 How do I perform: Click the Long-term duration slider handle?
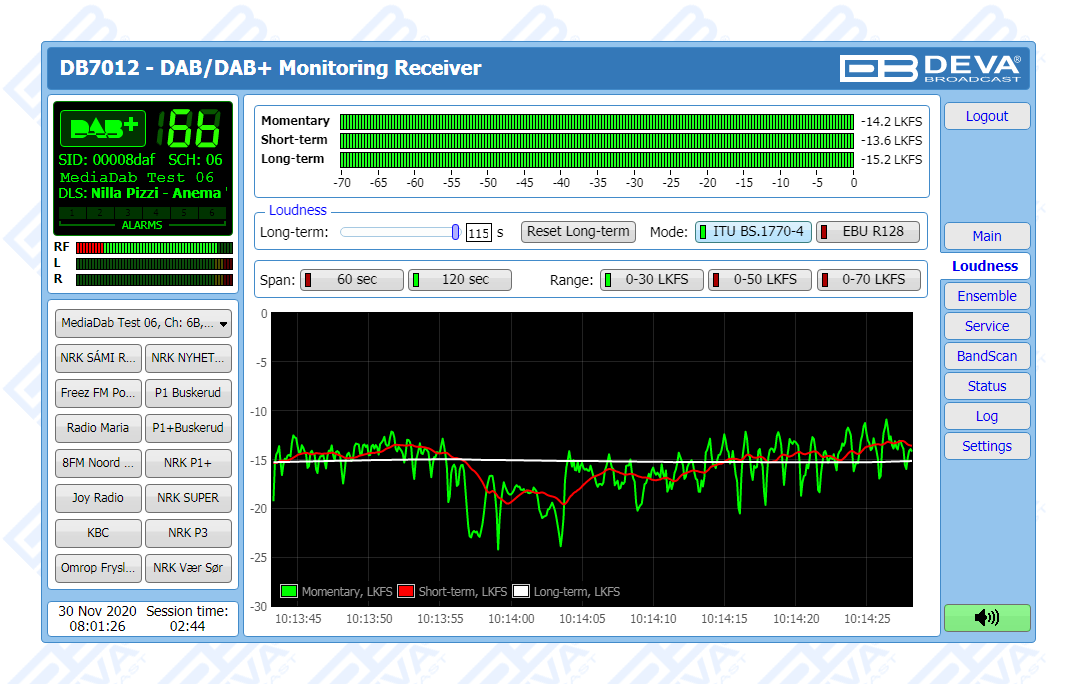tap(455, 232)
